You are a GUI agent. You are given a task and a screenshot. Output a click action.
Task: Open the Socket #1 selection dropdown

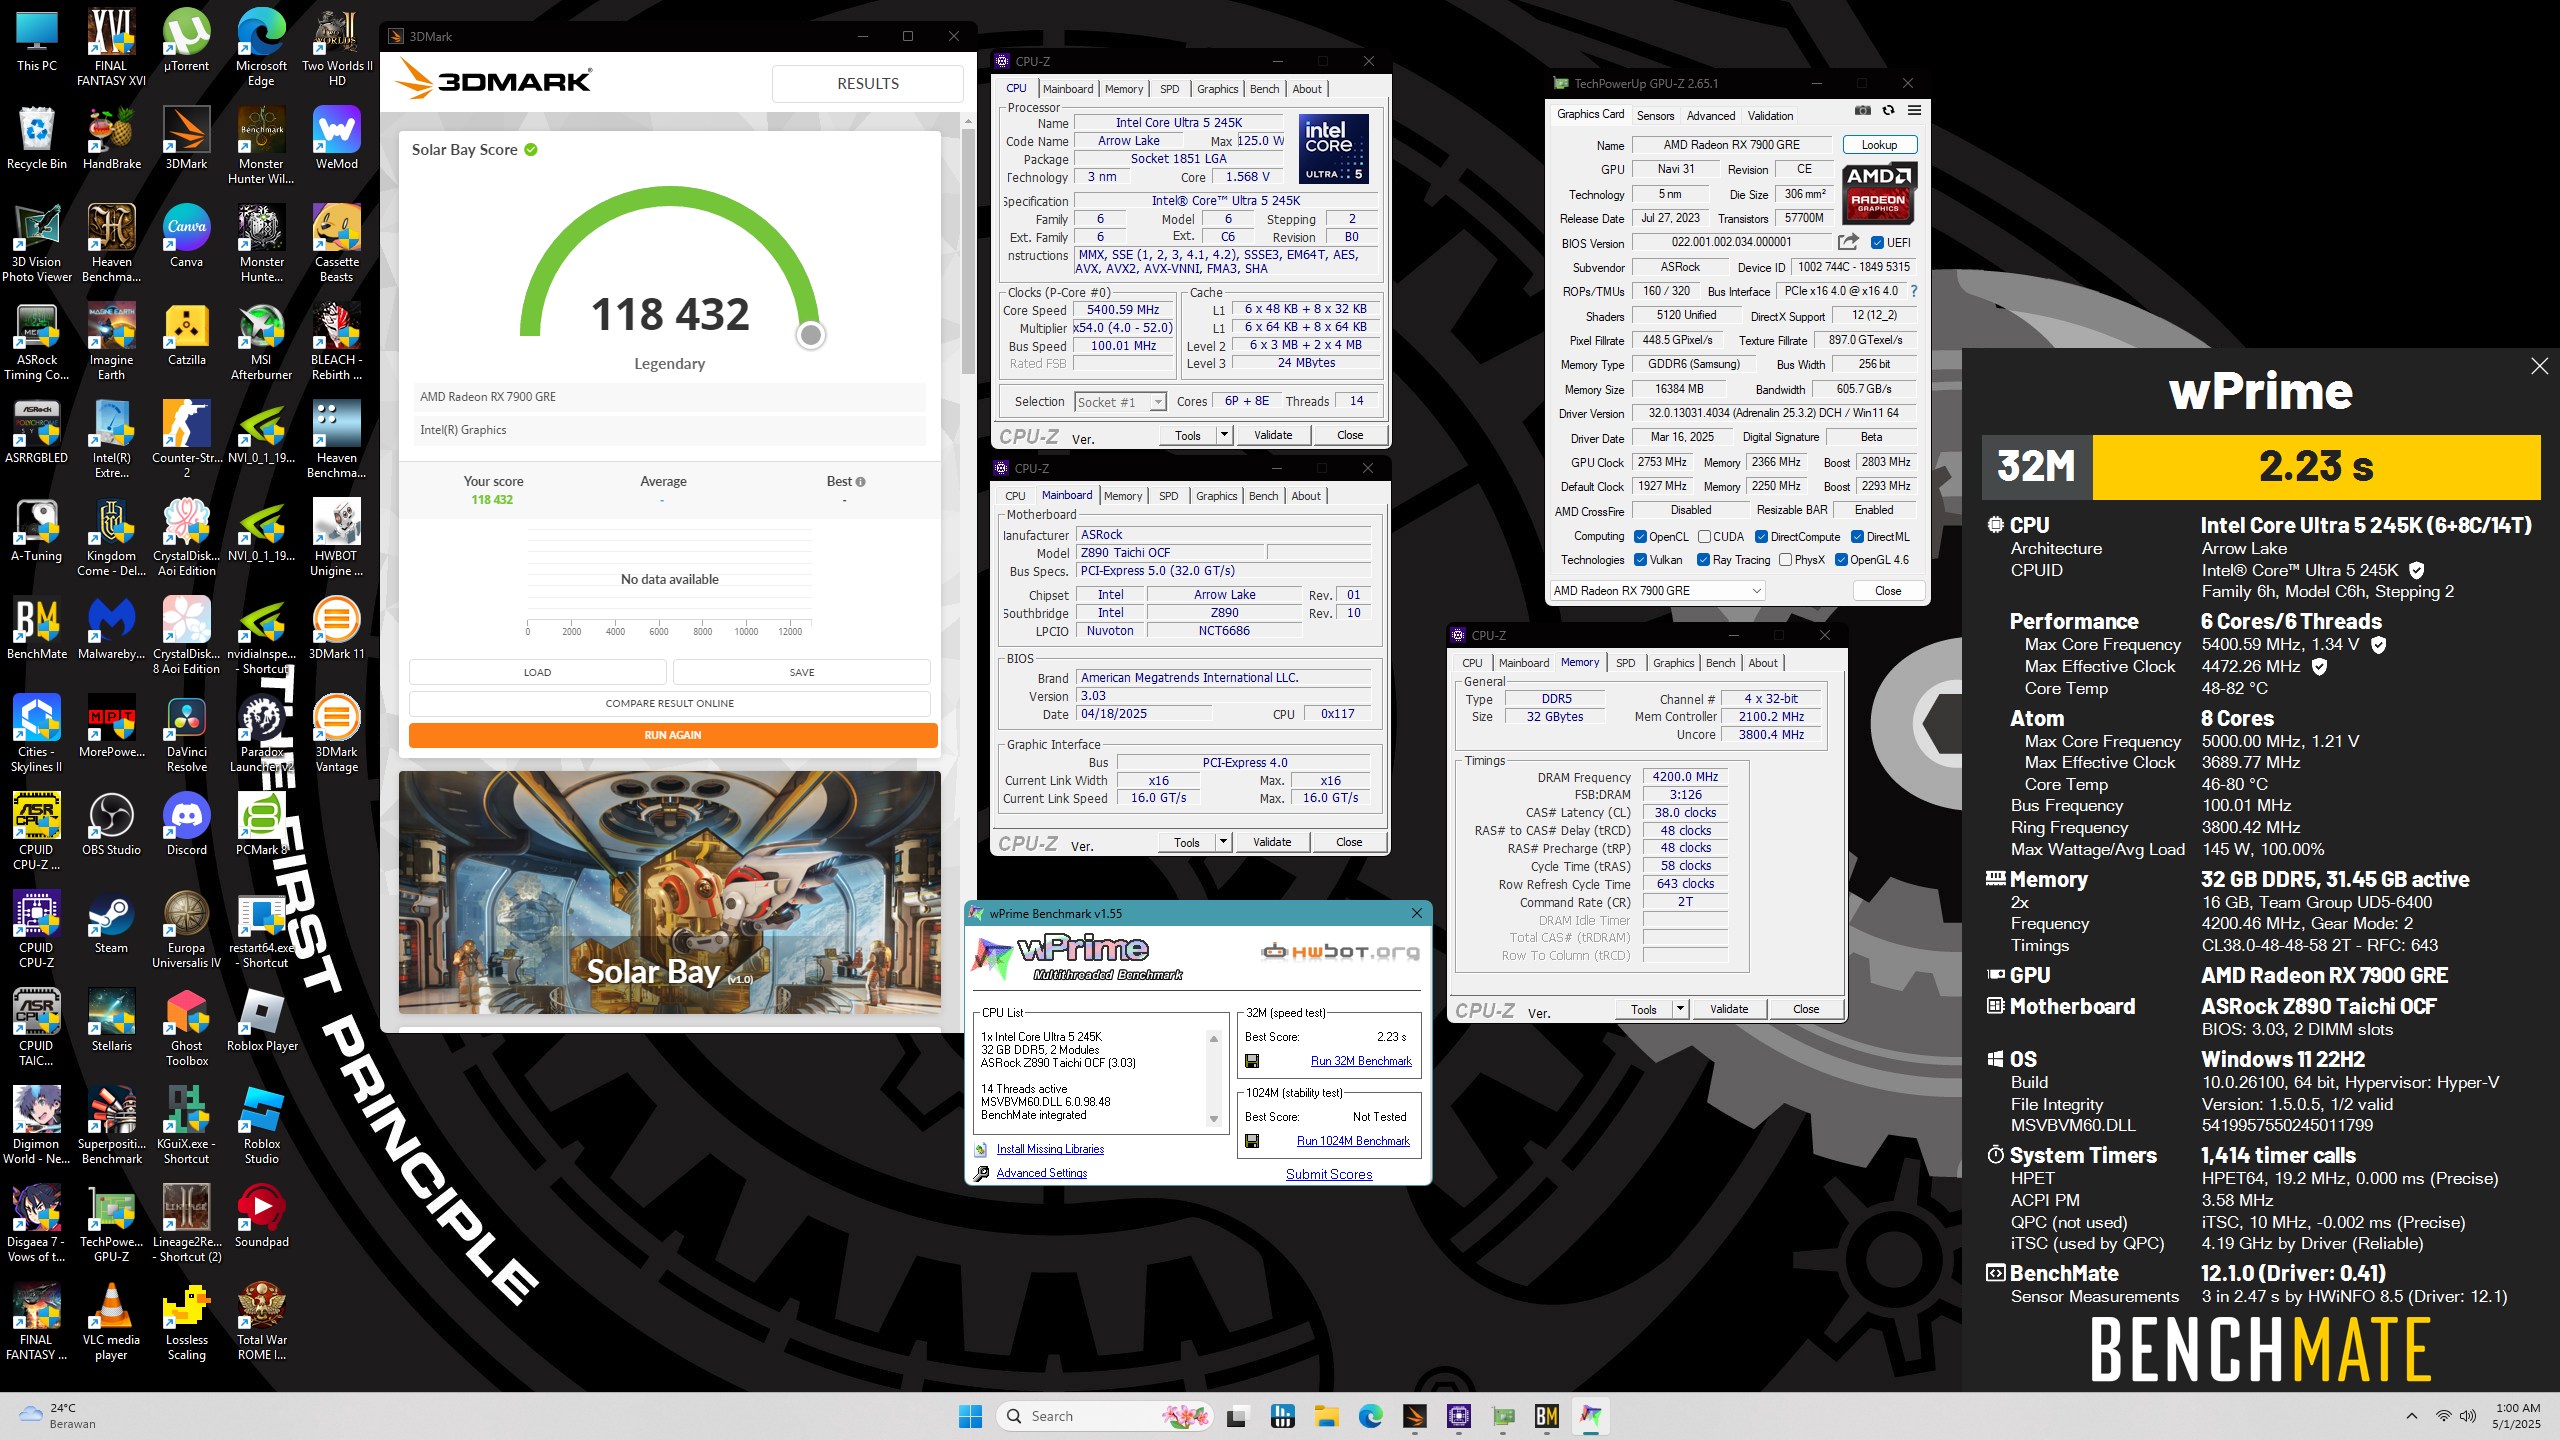click(x=1120, y=402)
